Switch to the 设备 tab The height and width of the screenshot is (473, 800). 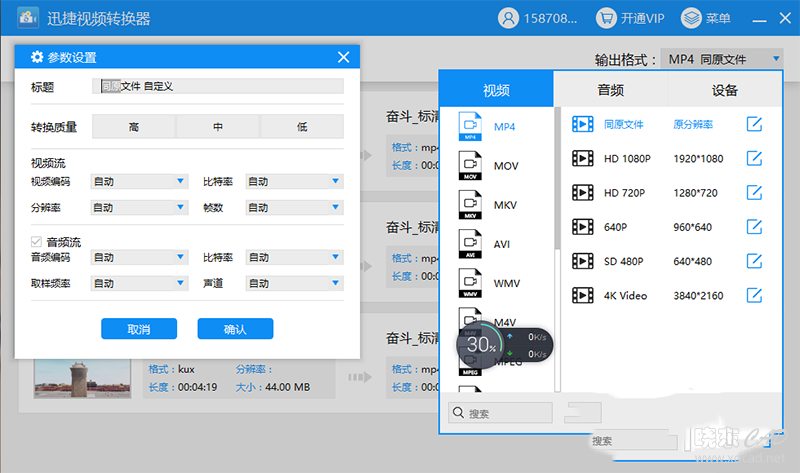click(x=725, y=90)
